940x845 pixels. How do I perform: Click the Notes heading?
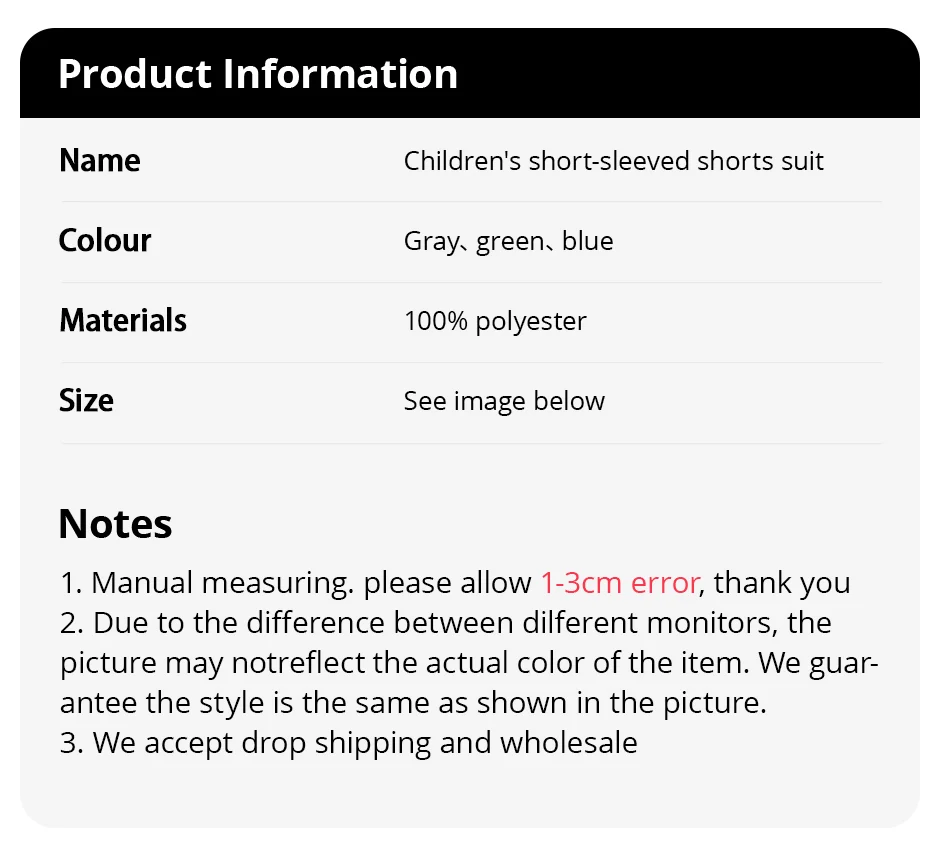pyautogui.click(x=115, y=524)
